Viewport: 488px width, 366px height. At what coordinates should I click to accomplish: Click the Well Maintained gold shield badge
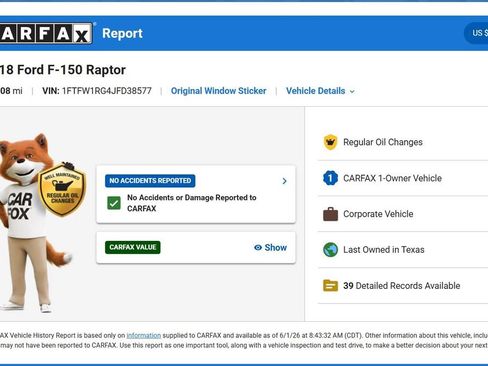click(x=63, y=189)
